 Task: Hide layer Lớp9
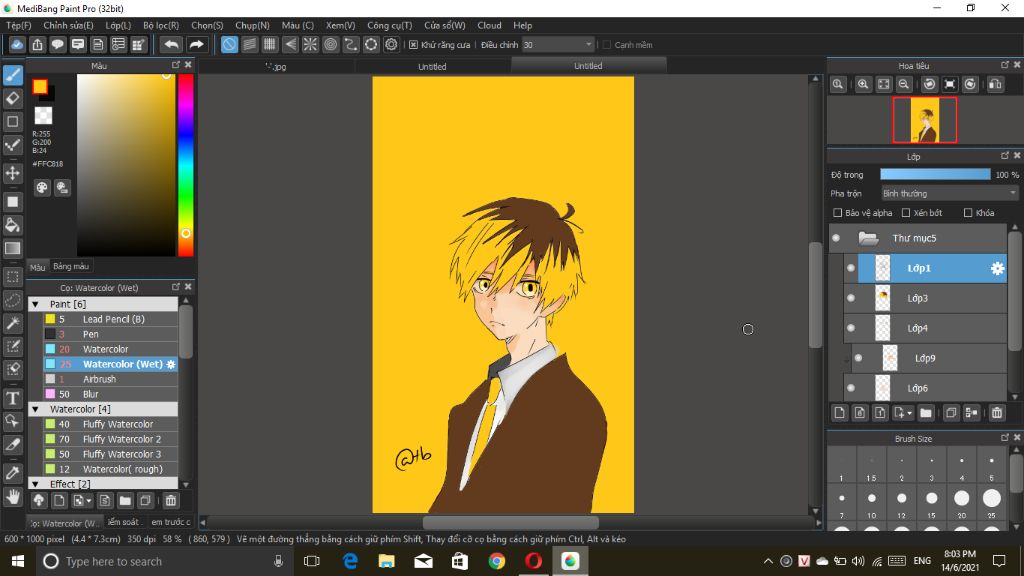click(858, 358)
